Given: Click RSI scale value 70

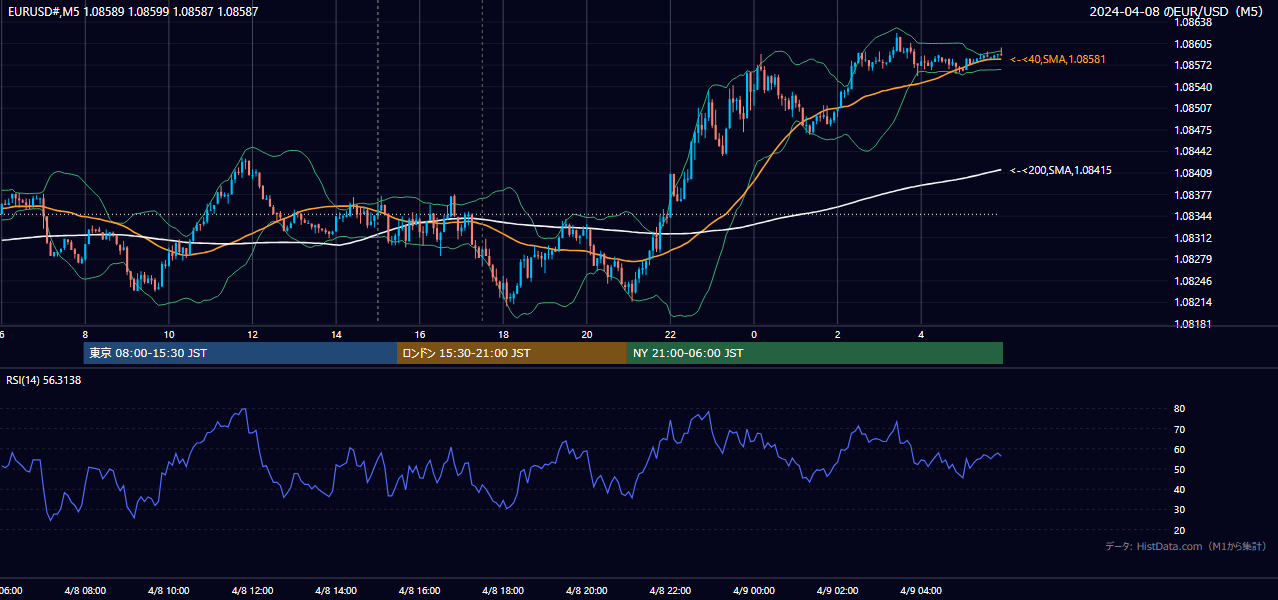Looking at the screenshot, I should pyautogui.click(x=1180, y=429).
